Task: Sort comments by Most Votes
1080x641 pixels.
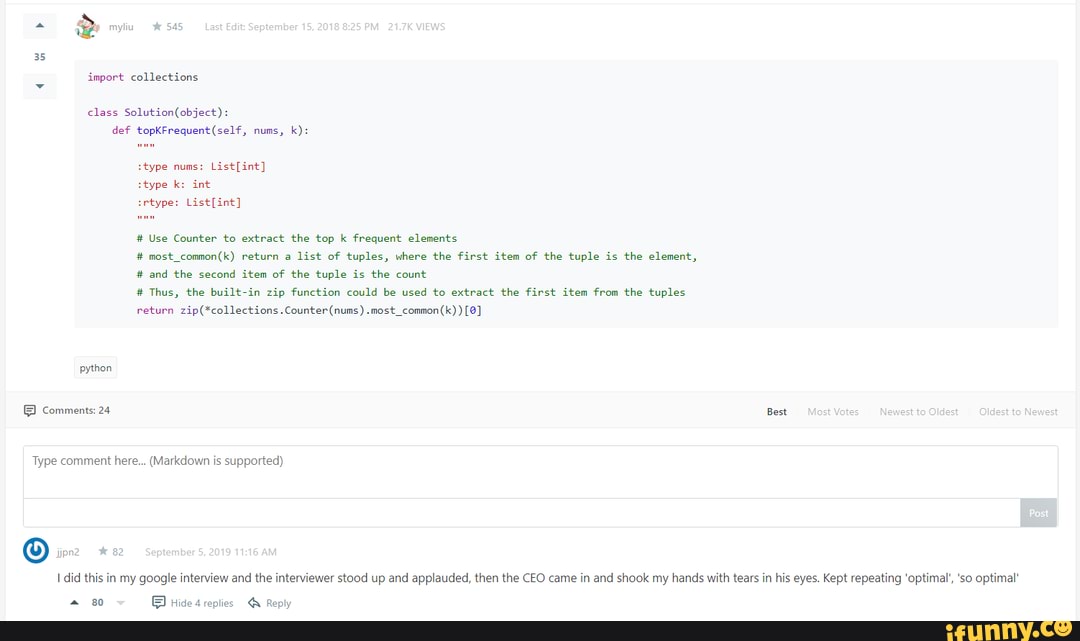Action: pyautogui.click(x=832, y=412)
